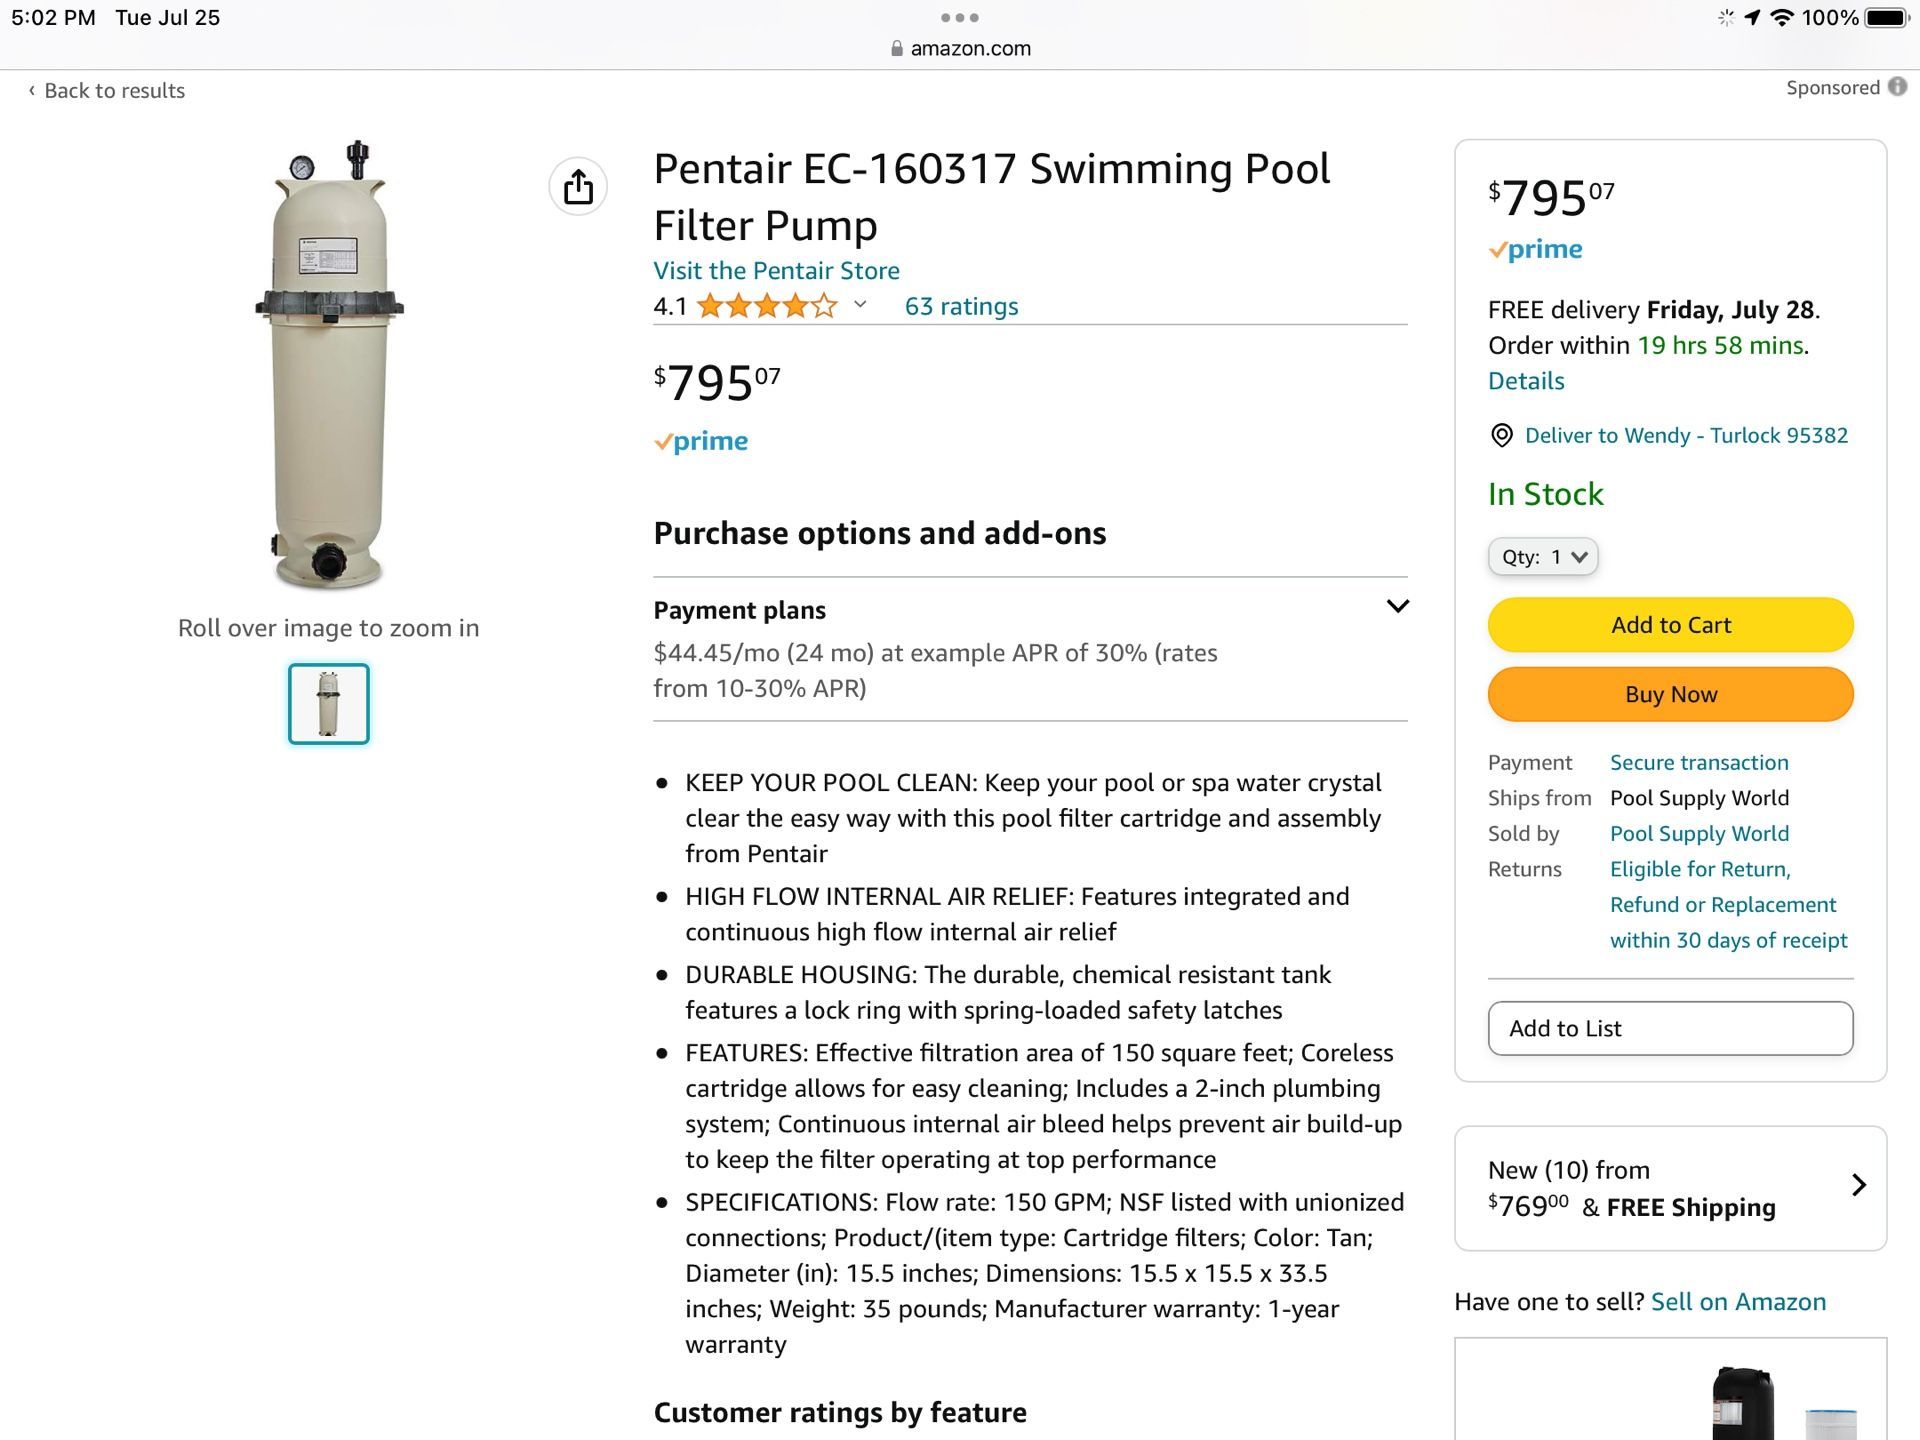Open the Add to List dropdown
Viewport: 1920px width, 1440px height.
pyautogui.click(x=1670, y=1028)
